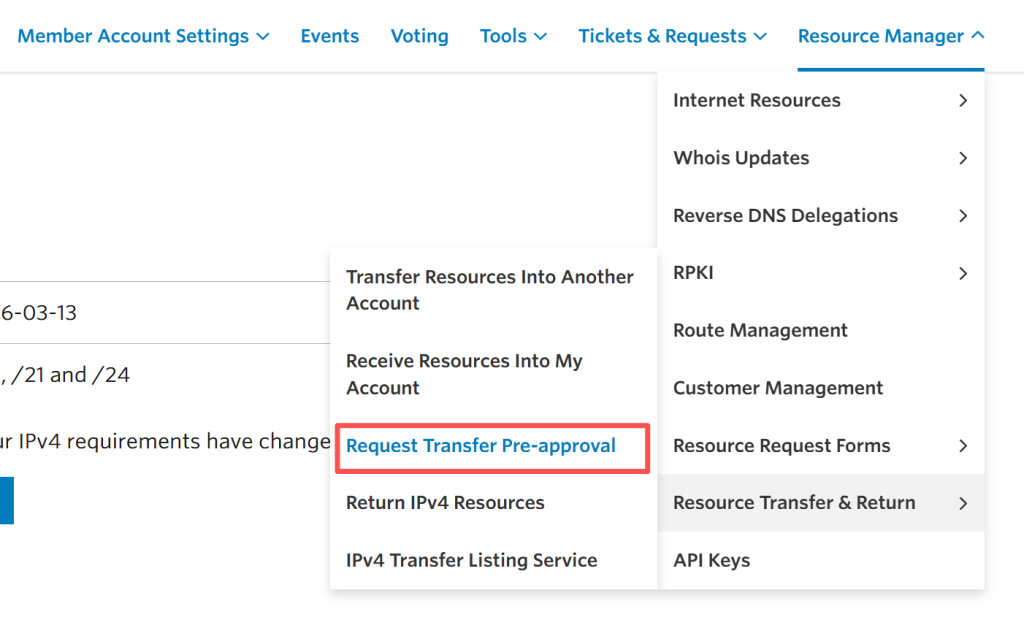Click the RPKI submenu arrow
The width and height of the screenshot is (1024, 620).
[963, 273]
